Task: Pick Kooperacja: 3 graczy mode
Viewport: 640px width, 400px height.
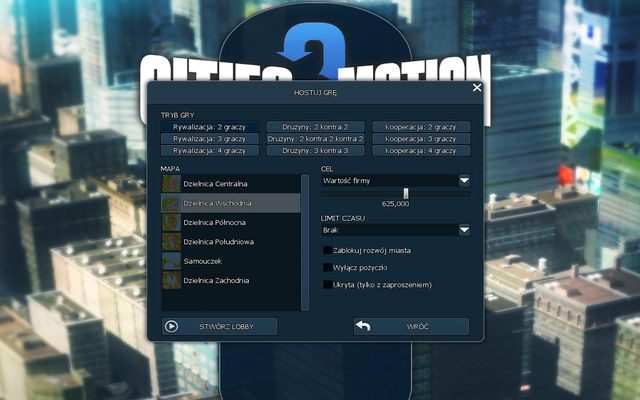Action: click(x=421, y=139)
